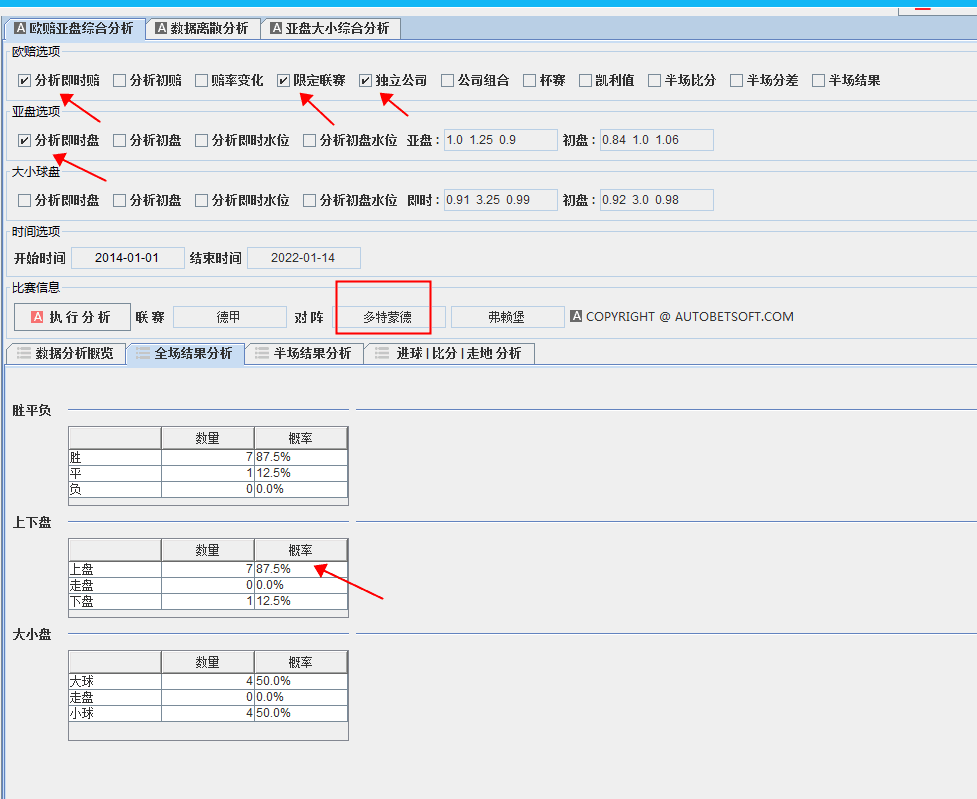Open the 德甲 league selector field
Viewport: 977px width, 799px height.
click(x=229, y=317)
